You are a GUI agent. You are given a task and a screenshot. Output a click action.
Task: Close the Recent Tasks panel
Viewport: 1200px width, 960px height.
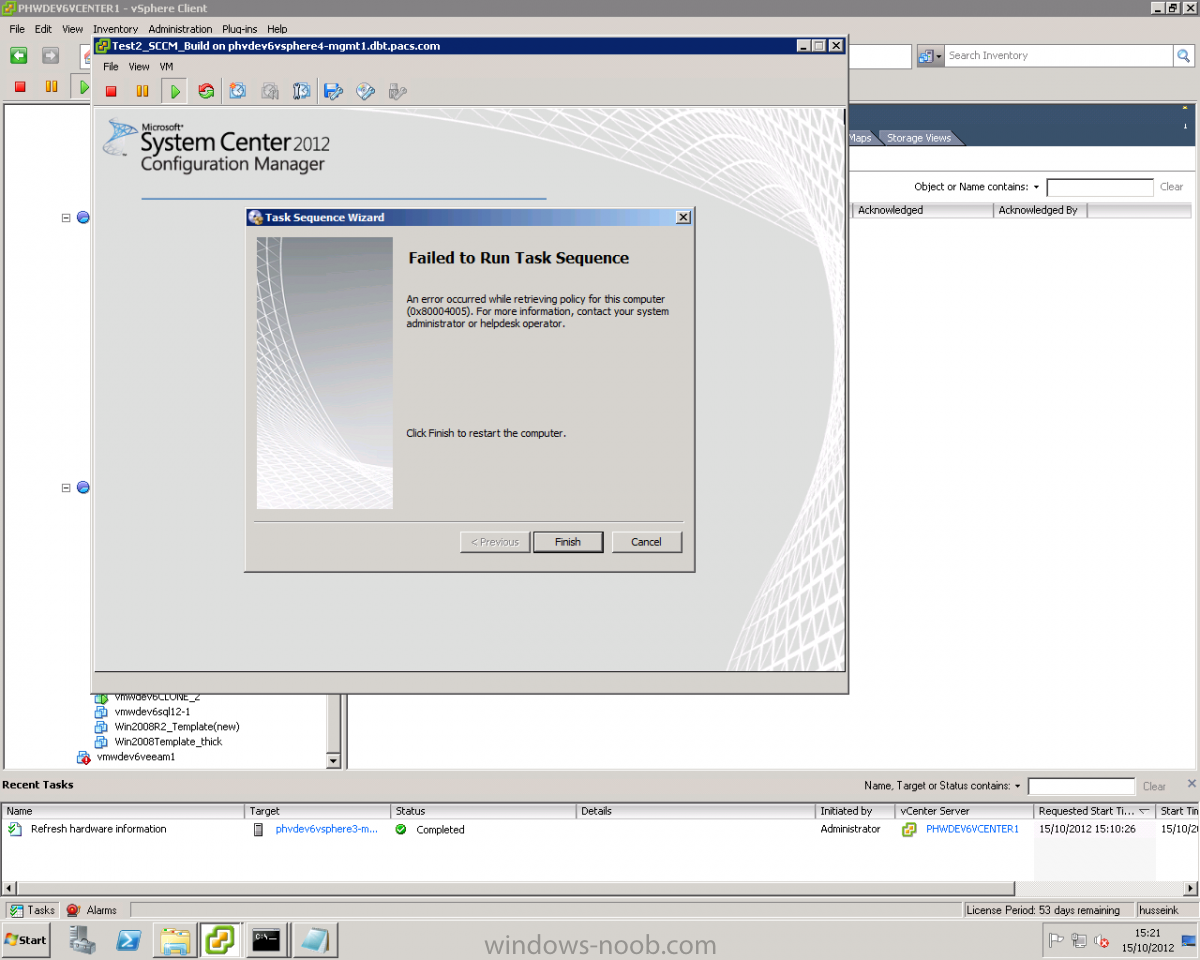[1191, 784]
